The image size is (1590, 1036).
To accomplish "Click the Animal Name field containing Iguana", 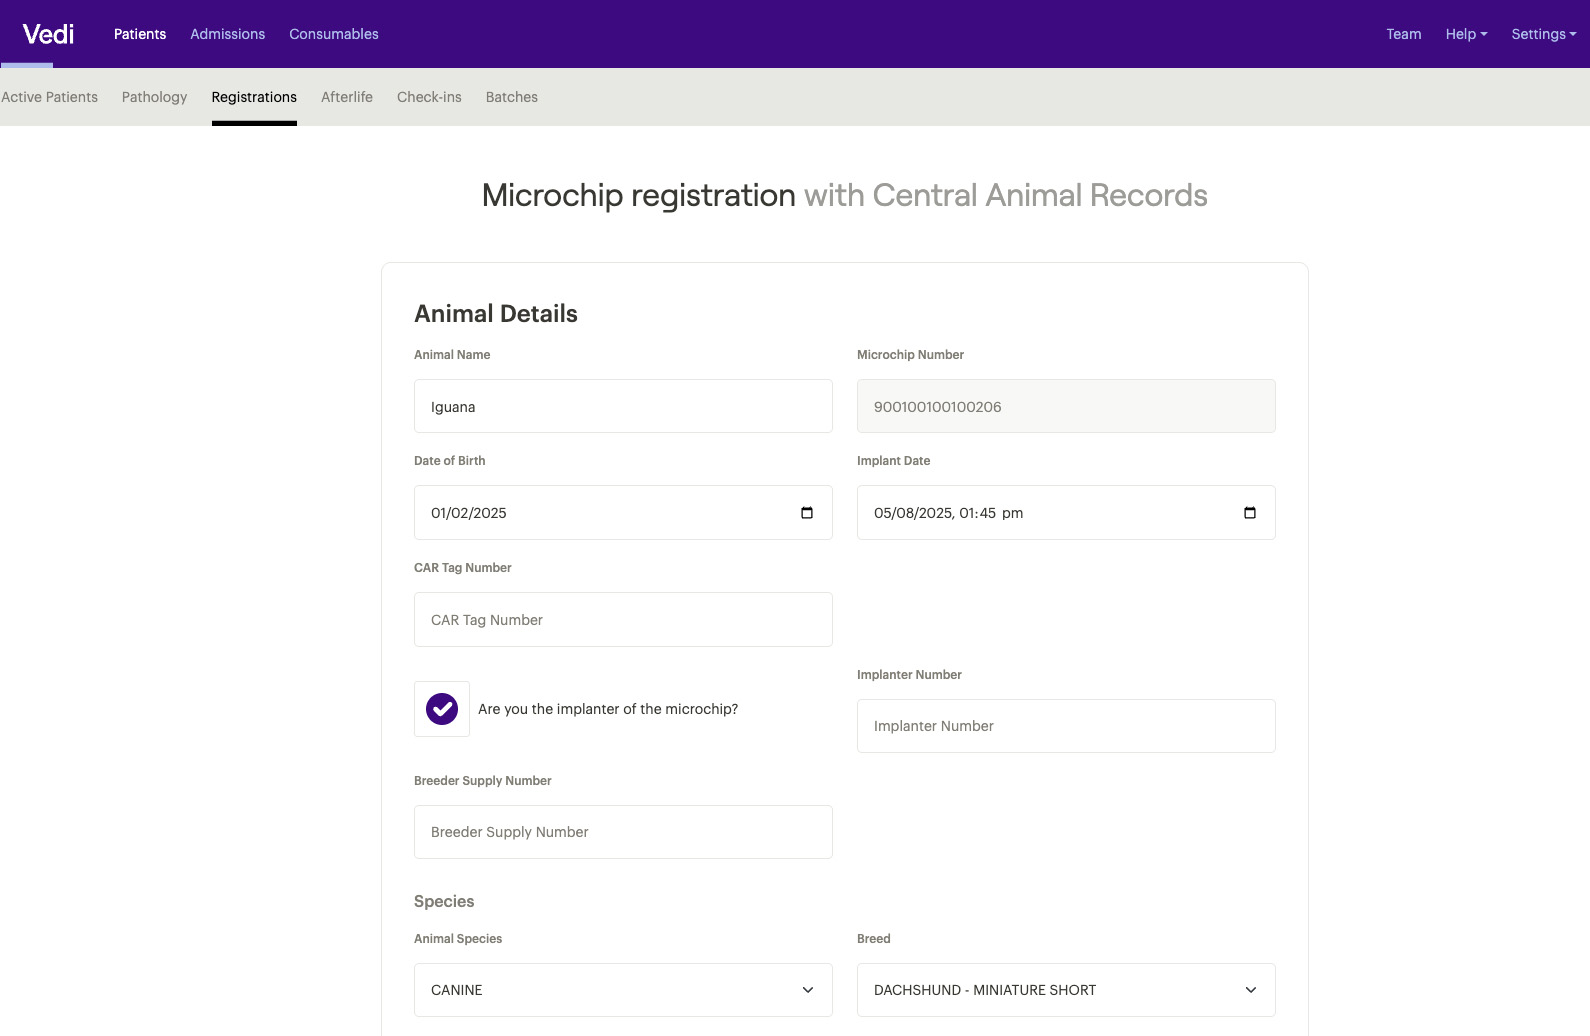I will [623, 406].
